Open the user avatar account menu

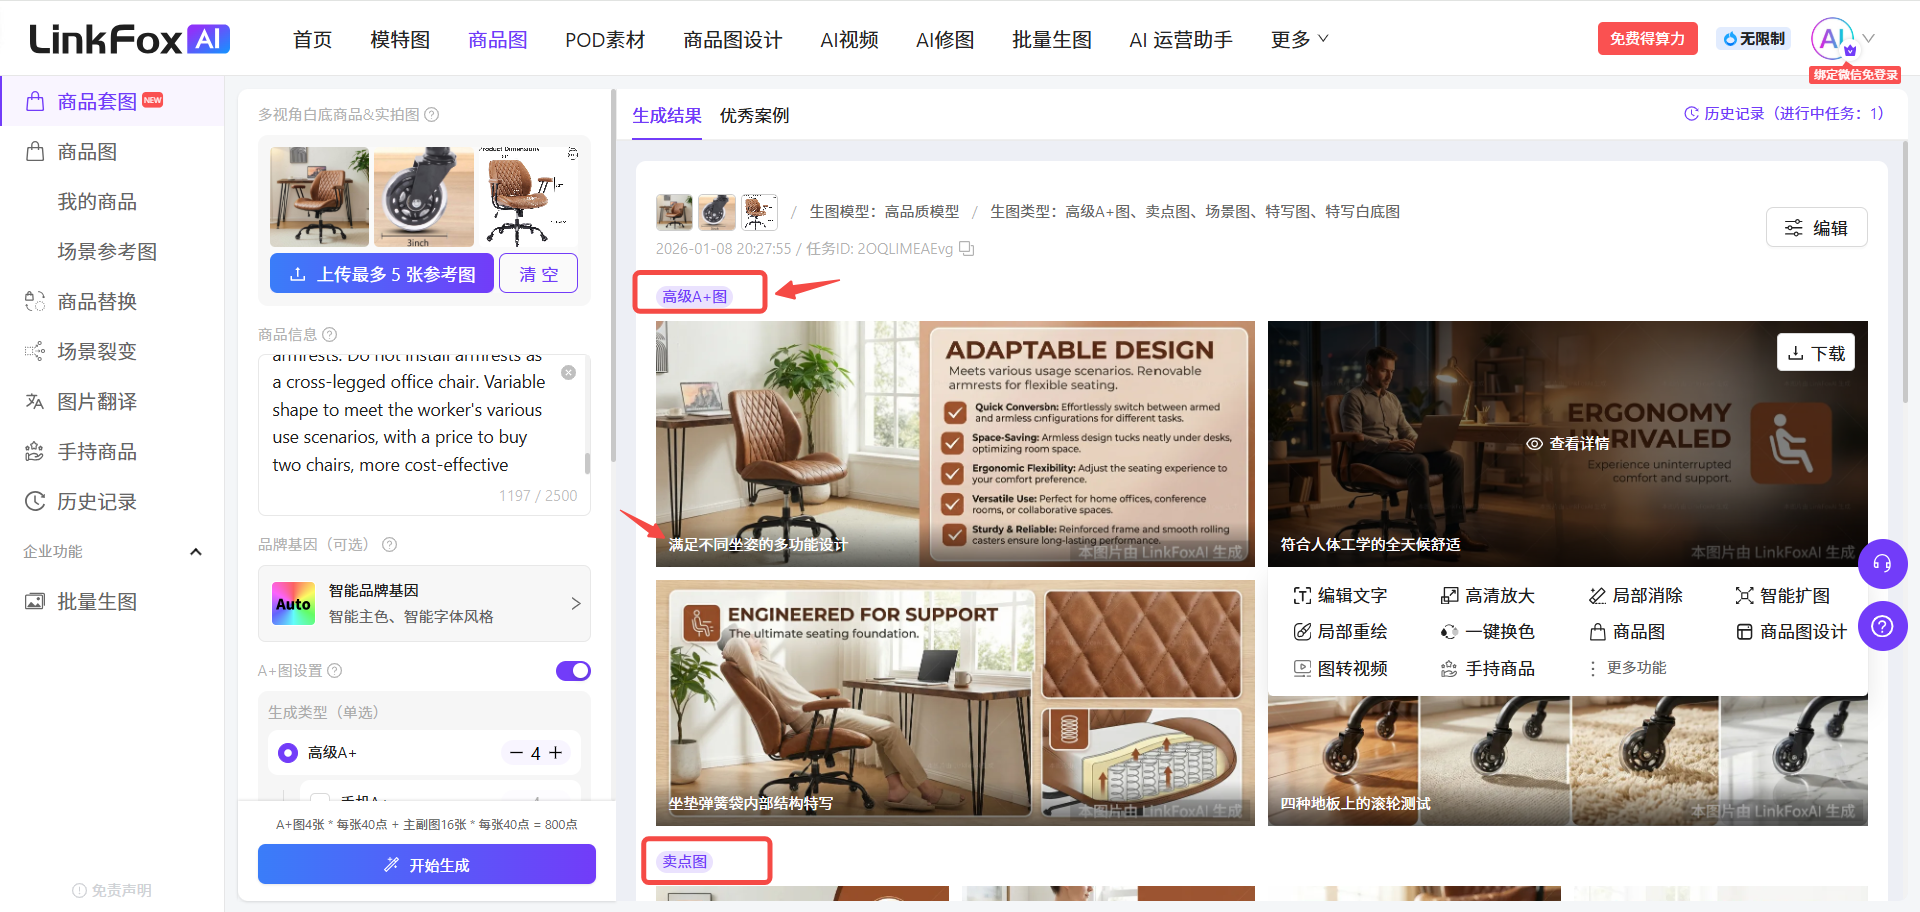(1832, 39)
